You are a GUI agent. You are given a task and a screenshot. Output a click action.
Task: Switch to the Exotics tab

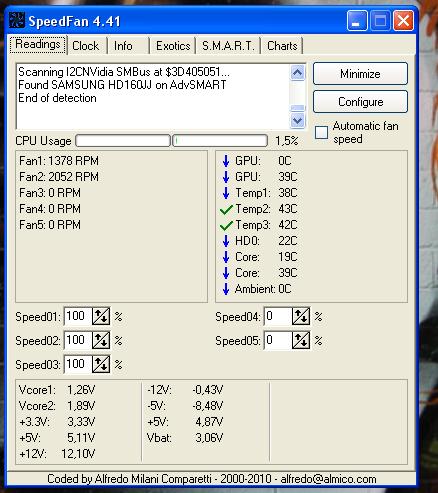pos(173,46)
